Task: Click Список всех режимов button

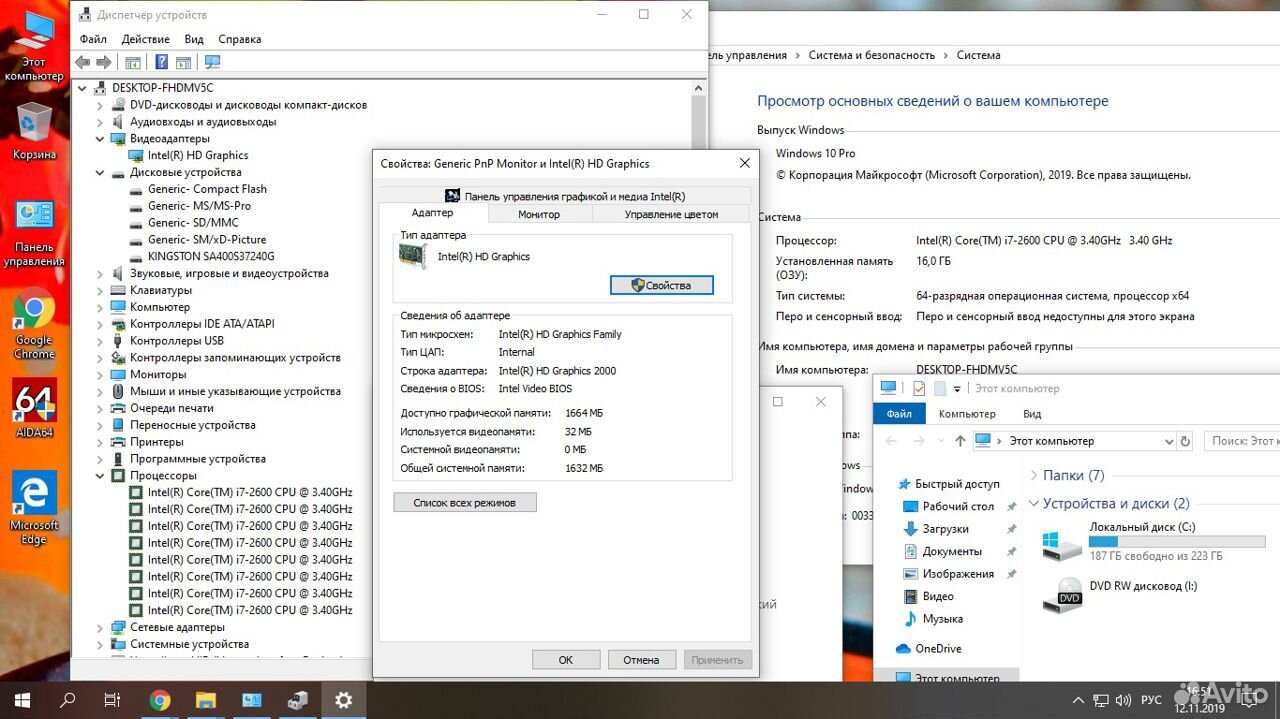Action: [x=465, y=502]
